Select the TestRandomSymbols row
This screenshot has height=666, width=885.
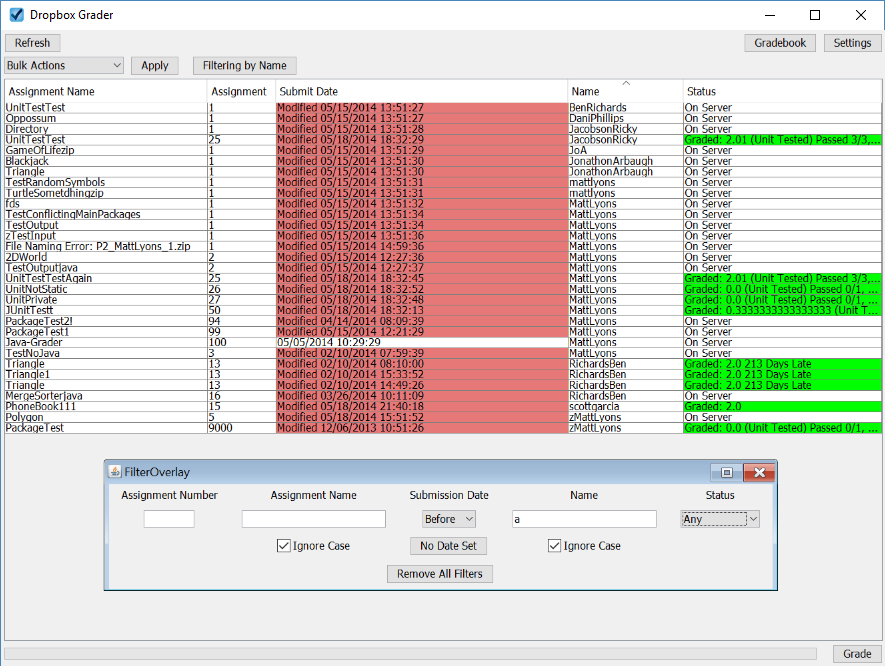(x=443, y=183)
